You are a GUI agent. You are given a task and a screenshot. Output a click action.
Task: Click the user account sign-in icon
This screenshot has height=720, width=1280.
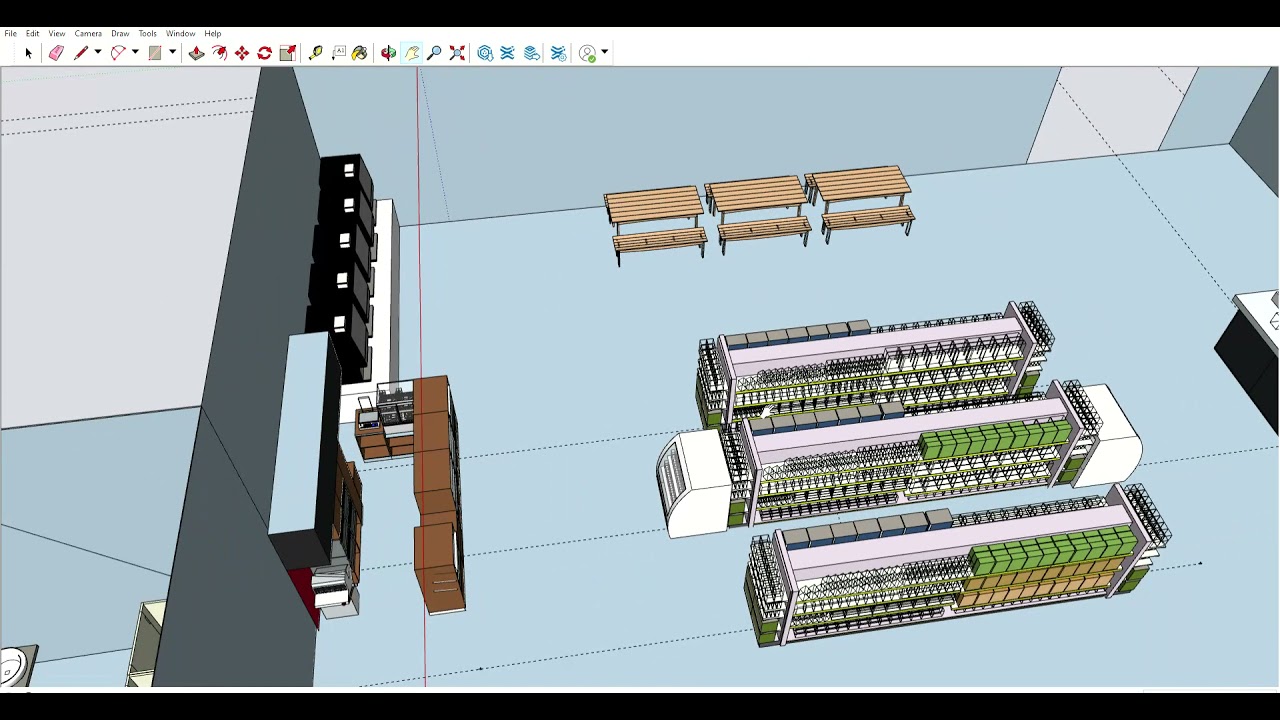click(588, 53)
